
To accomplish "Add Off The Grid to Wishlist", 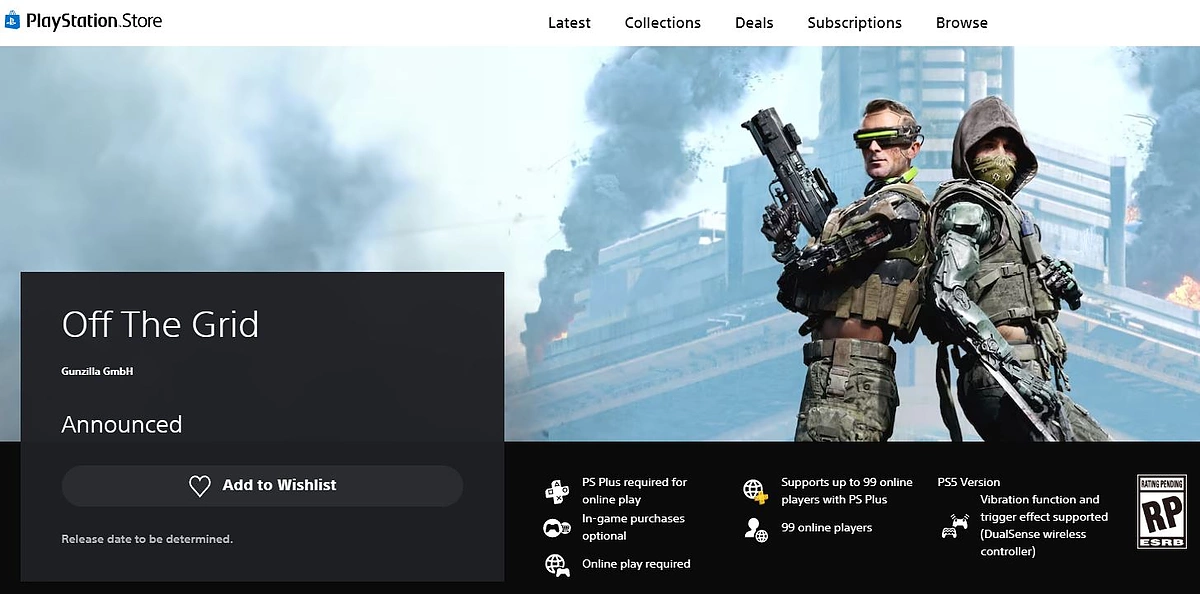I will point(262,485).
